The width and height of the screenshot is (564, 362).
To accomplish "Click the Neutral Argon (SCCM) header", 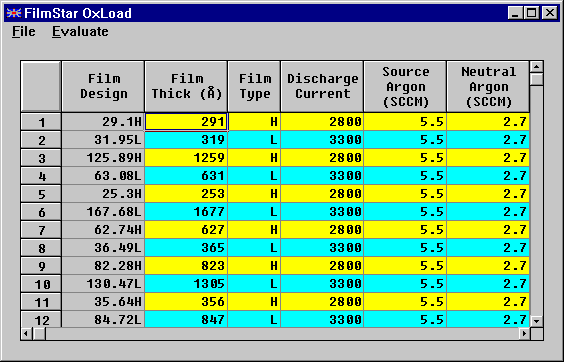I will pyautogui.click(x=488, y=86).
